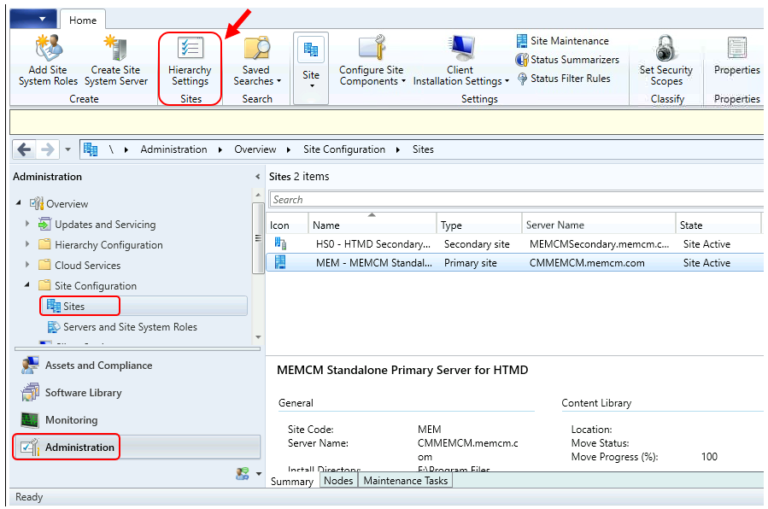Open Status Summarizers
Viewport: 768px width, 509px height.
point(567,60)
